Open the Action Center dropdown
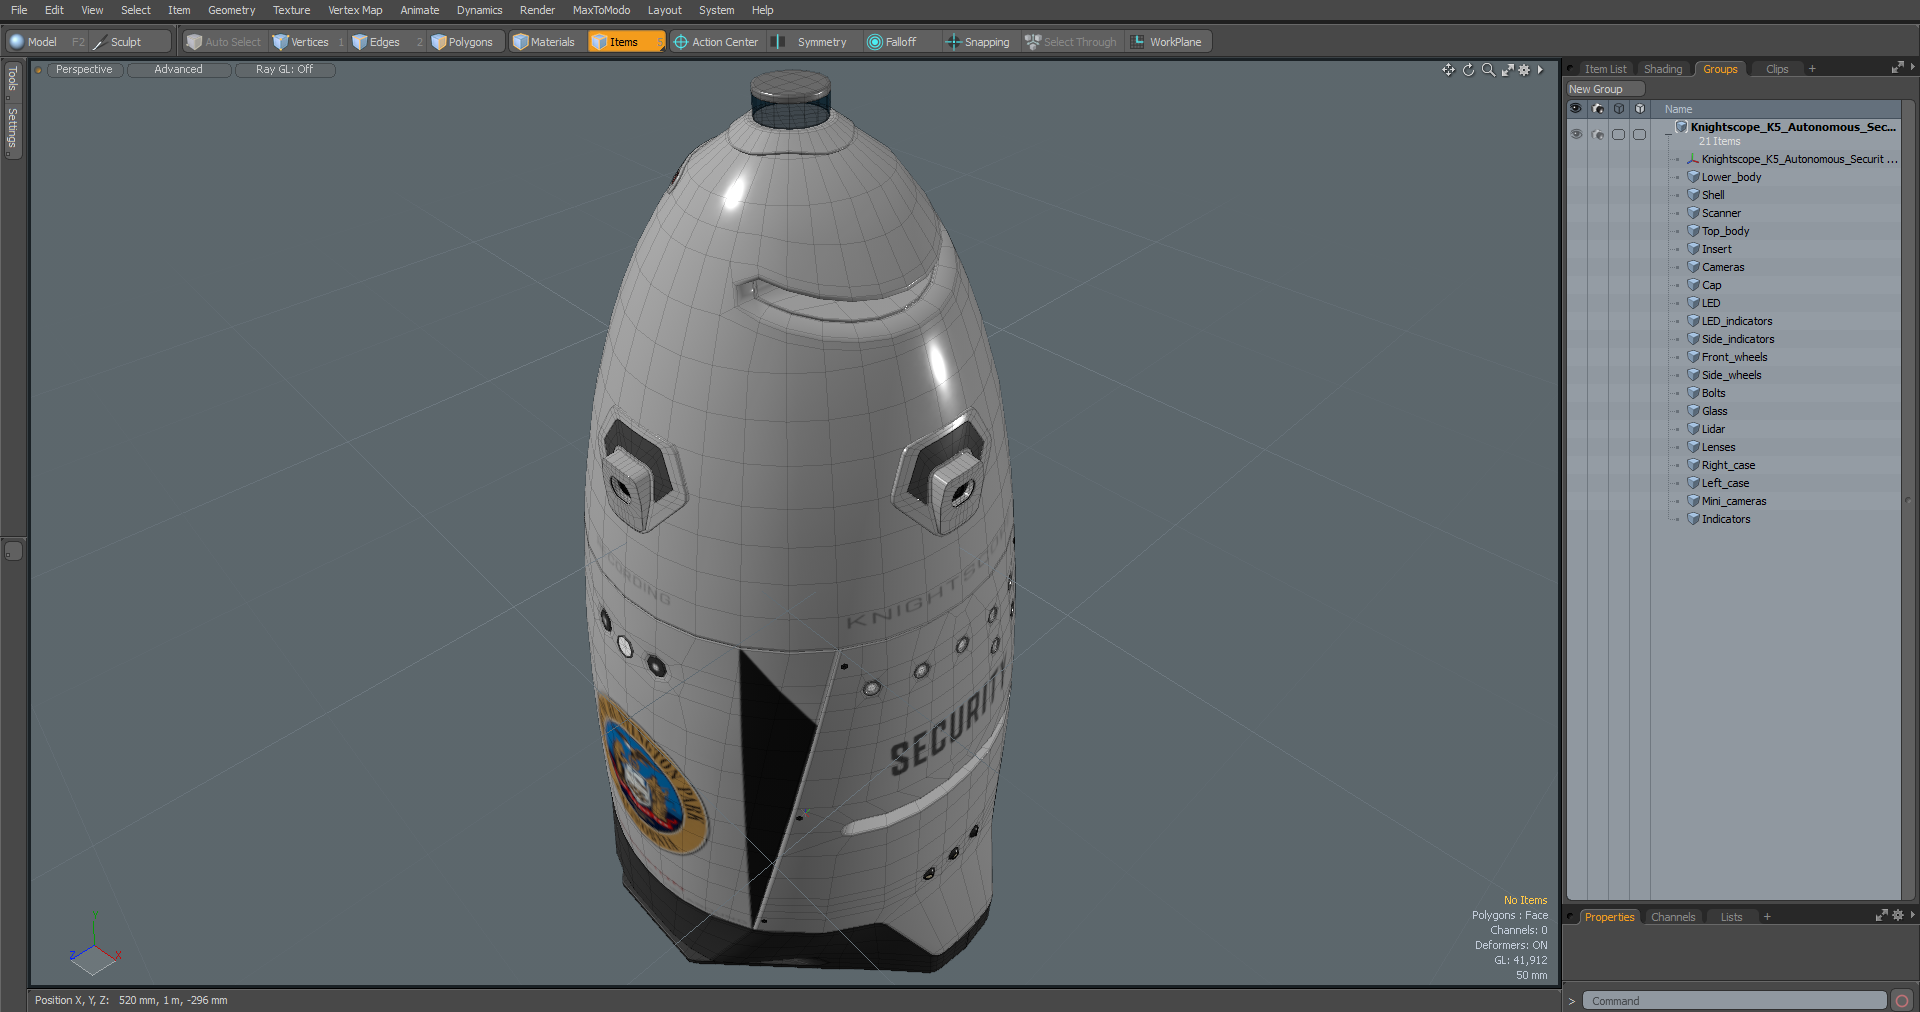Screen dimensions: 1920x1012 point(717,42)
